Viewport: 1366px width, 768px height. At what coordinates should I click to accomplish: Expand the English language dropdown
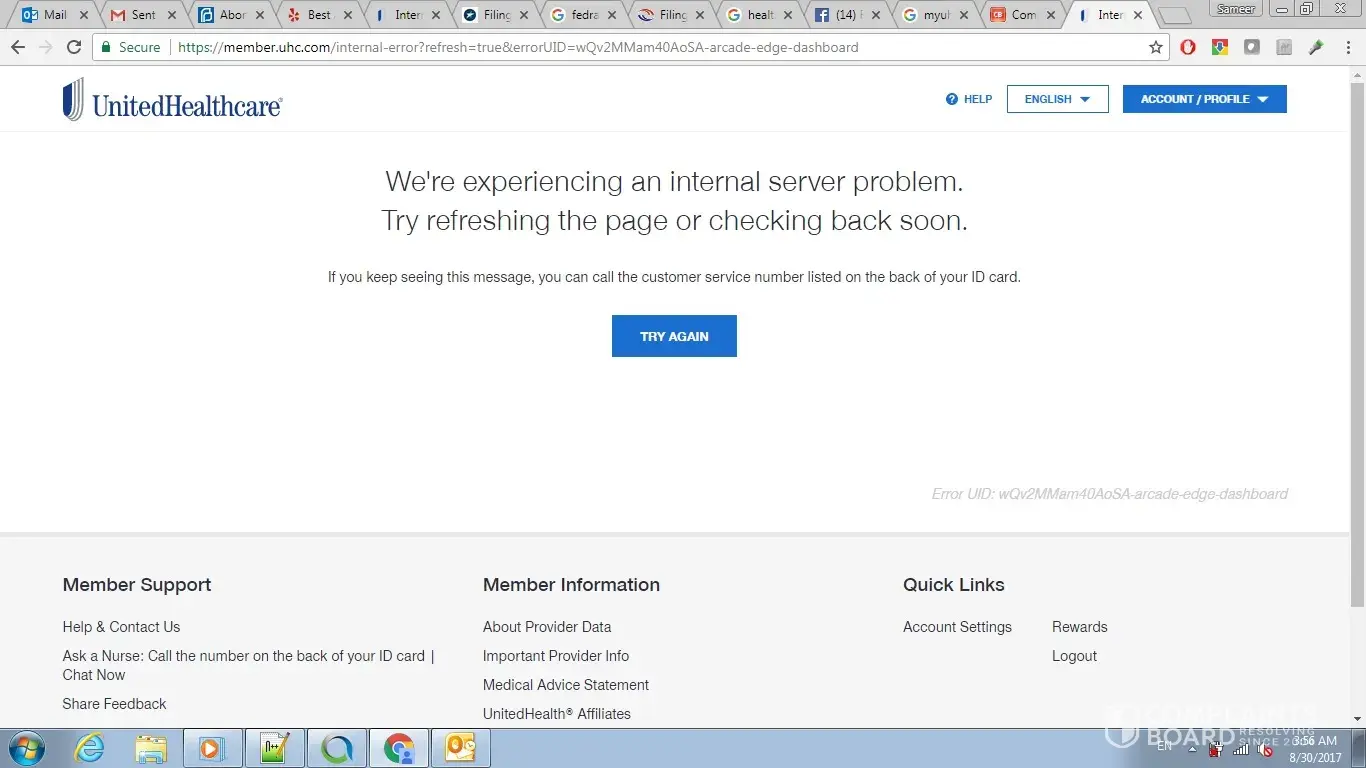[1057, 99]
